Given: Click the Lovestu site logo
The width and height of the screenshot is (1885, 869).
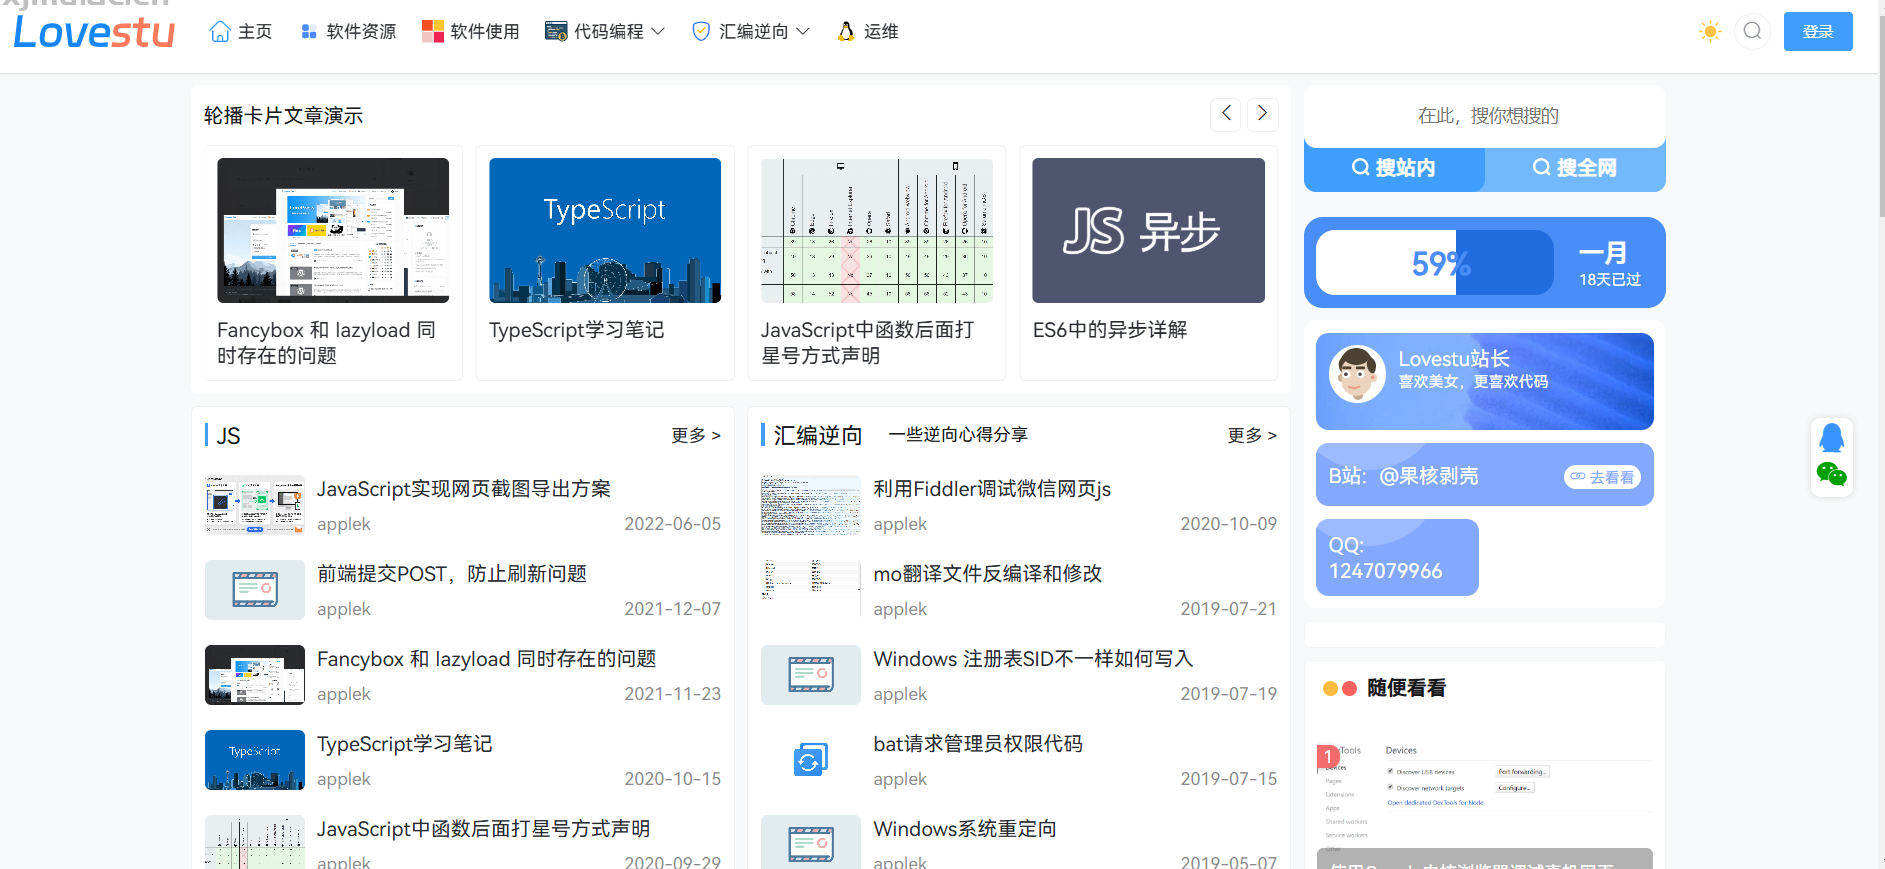Looking at the screenshot, I should click(94, 32).
